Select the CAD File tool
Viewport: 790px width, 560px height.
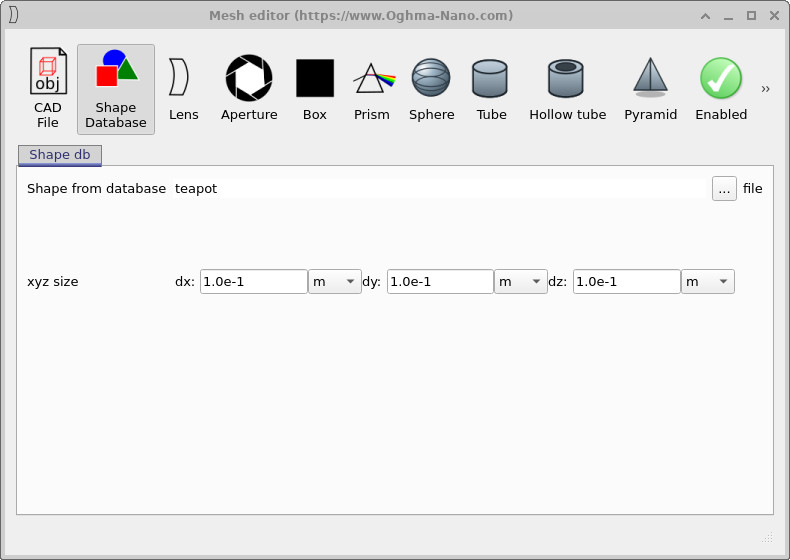pos(47,88)
